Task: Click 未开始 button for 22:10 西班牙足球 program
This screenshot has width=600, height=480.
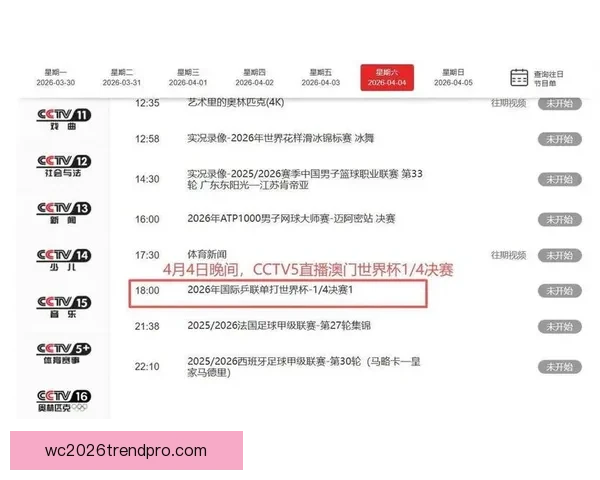Action: coord(560,367)
